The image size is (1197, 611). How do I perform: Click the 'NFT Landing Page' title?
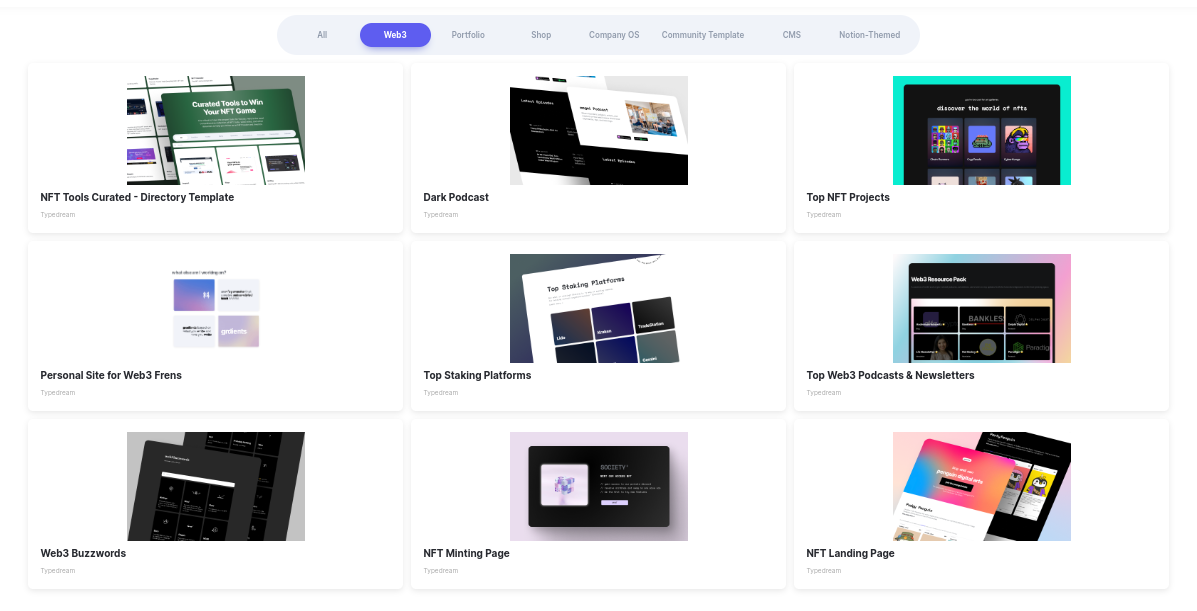pos(850,553)
